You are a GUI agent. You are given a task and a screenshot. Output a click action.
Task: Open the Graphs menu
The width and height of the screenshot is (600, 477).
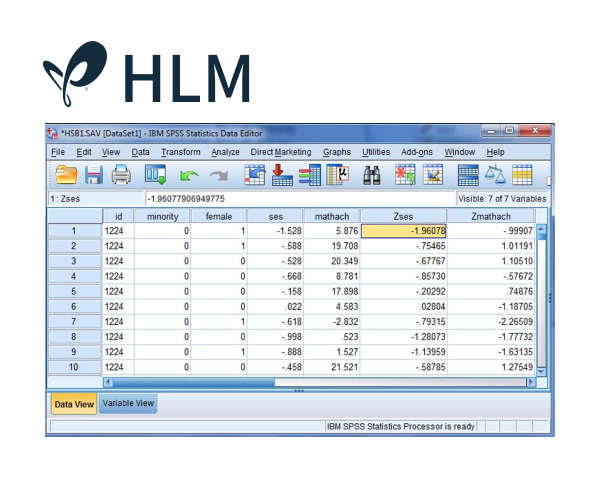pyautogui.click(x=337, y=152)
